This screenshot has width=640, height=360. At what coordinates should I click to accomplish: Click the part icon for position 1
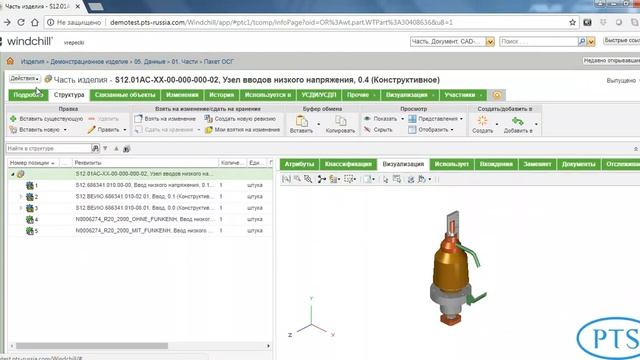pos(29,186)
